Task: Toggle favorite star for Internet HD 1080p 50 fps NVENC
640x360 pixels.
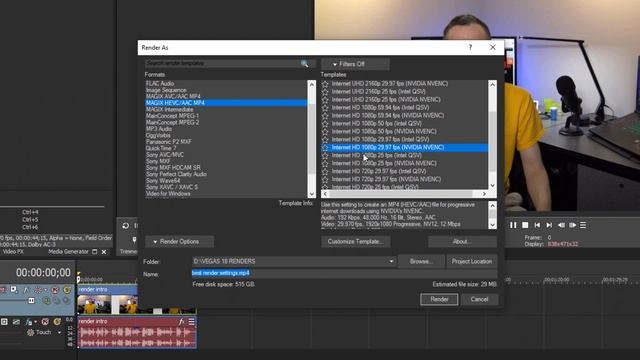Action: coord(325,131)
